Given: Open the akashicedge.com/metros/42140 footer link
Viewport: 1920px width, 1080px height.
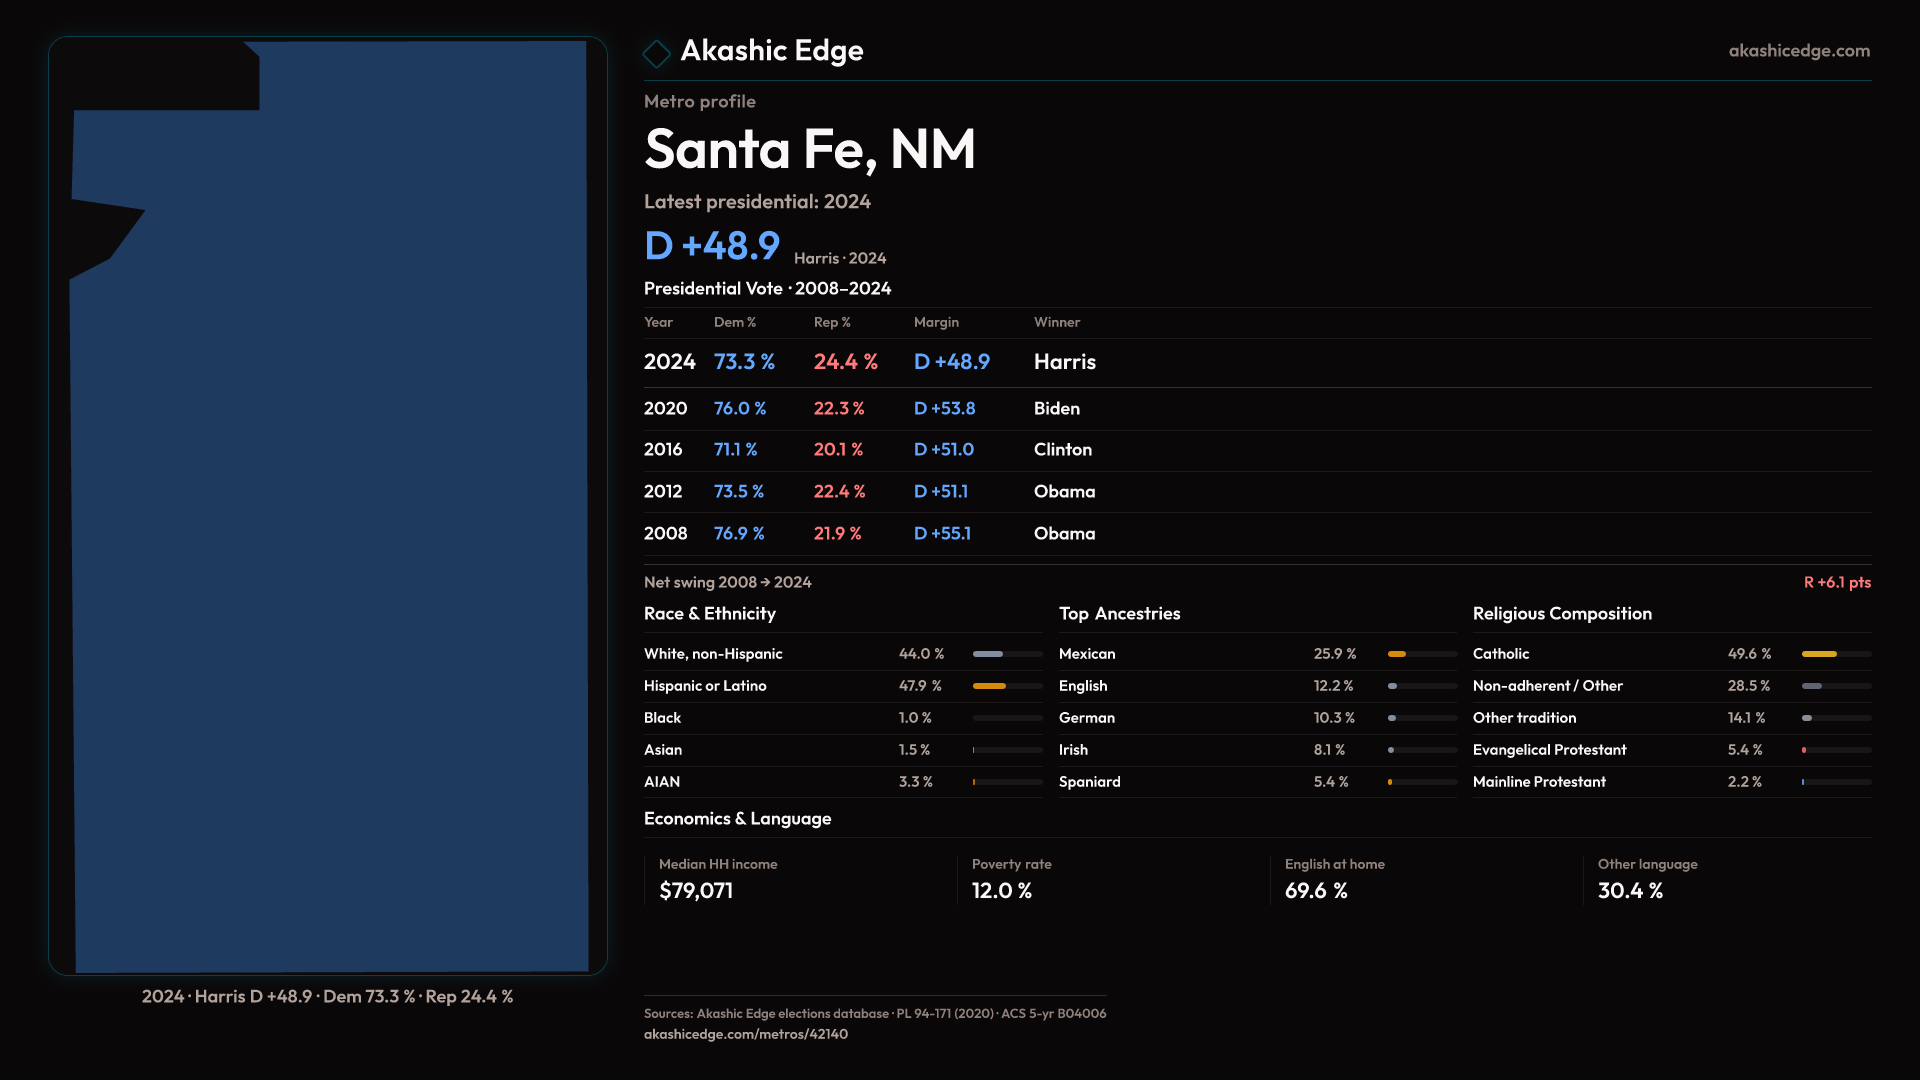Looking at the screenshot, I should pos(745,1034).
